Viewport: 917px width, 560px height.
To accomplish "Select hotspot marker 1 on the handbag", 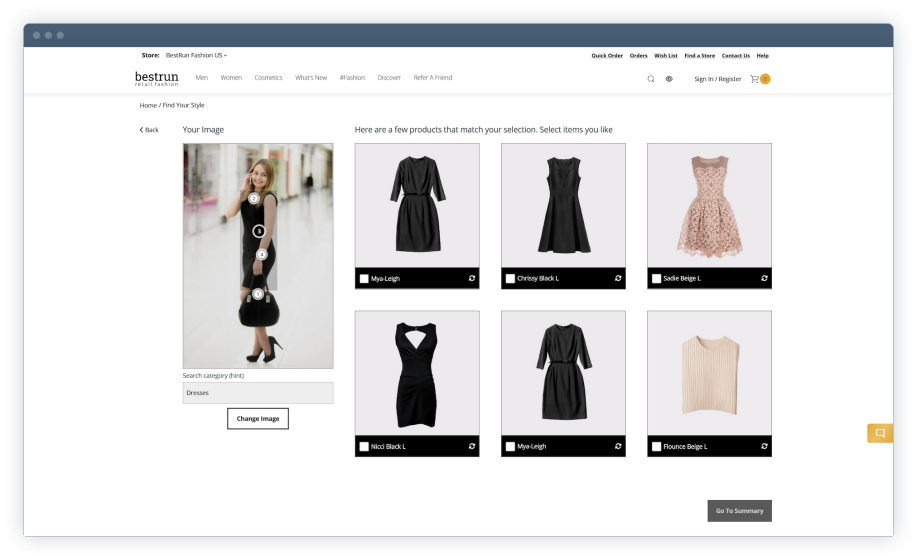I will point(258,294).
